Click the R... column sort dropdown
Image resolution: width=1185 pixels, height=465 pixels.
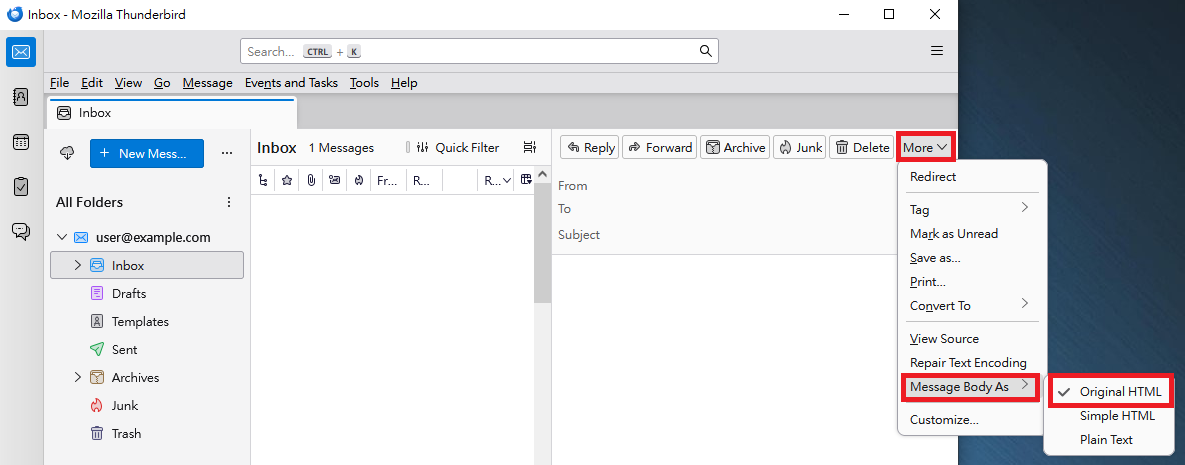pyautogui.click(x=498, y=181)
